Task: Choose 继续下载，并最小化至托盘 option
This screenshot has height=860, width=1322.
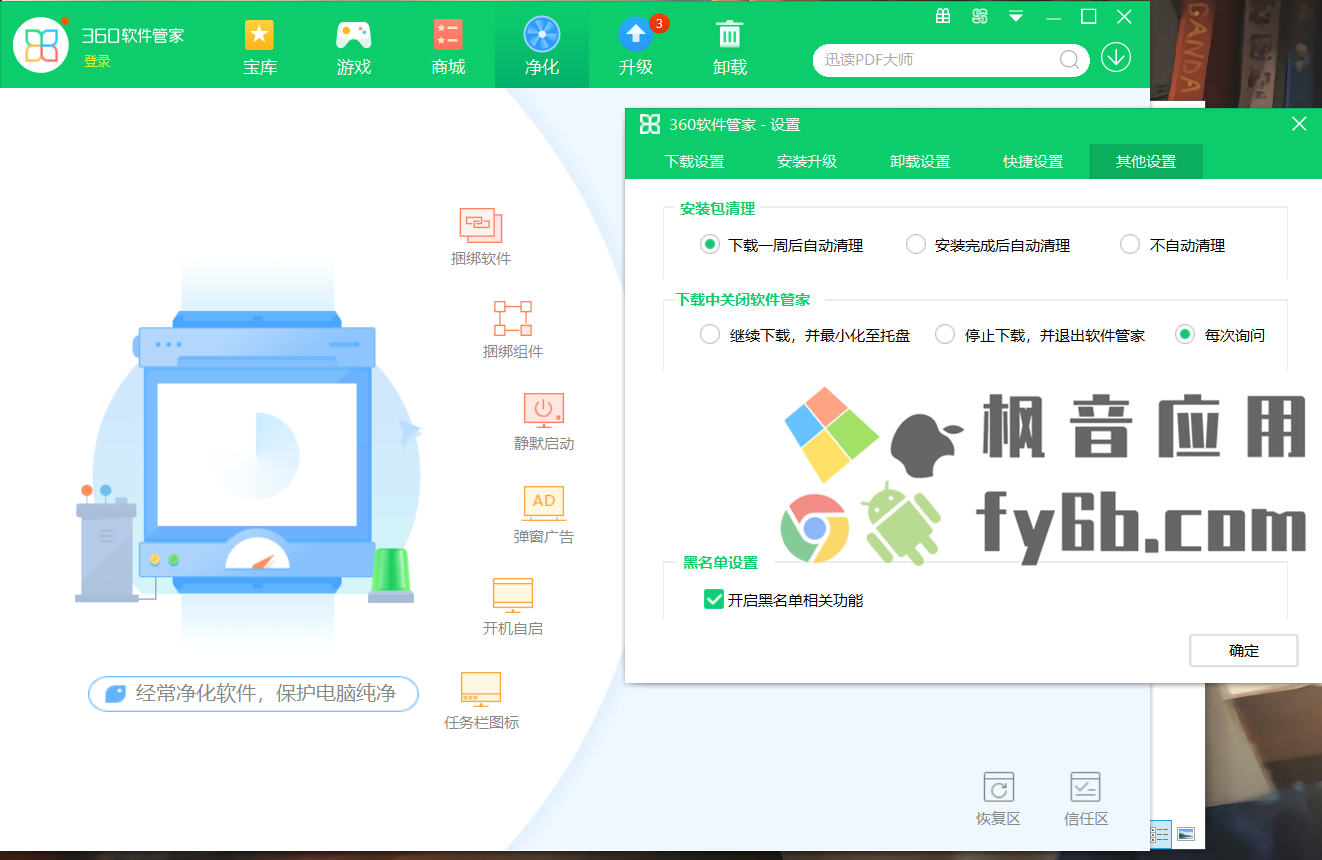Action: [710, 335]
